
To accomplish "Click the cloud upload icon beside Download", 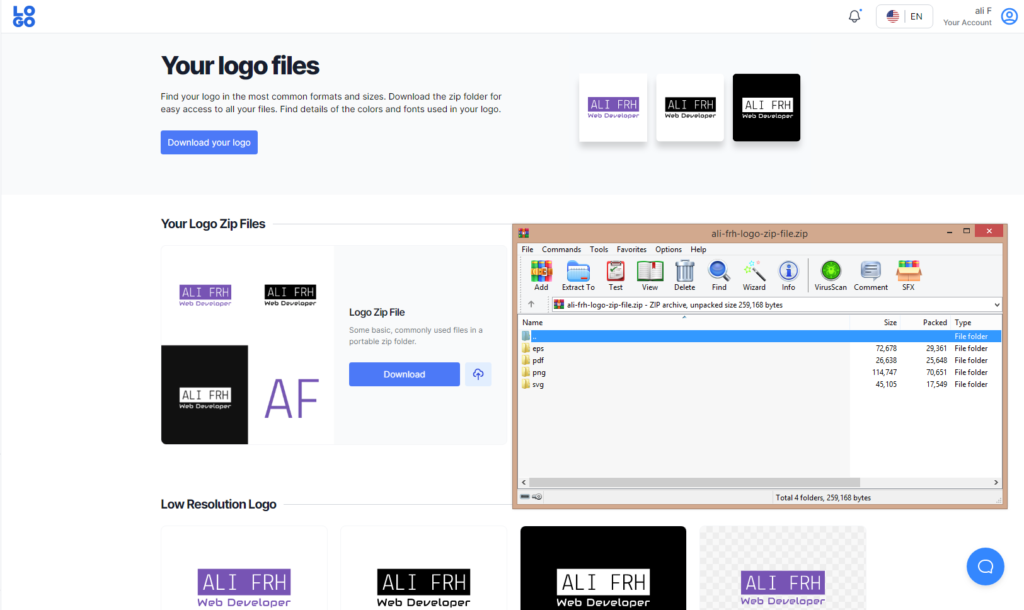I will tap(478, 374).
